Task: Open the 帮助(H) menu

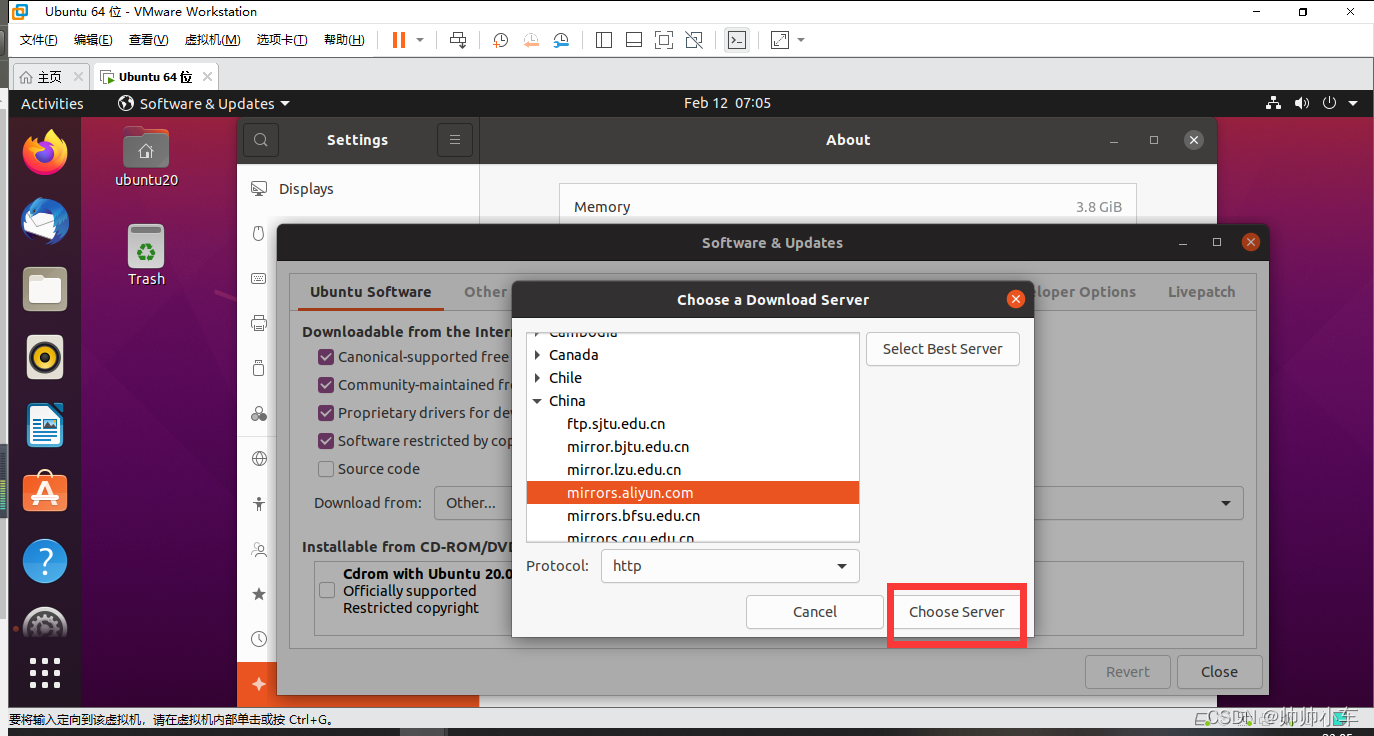Action: (344, 40)
